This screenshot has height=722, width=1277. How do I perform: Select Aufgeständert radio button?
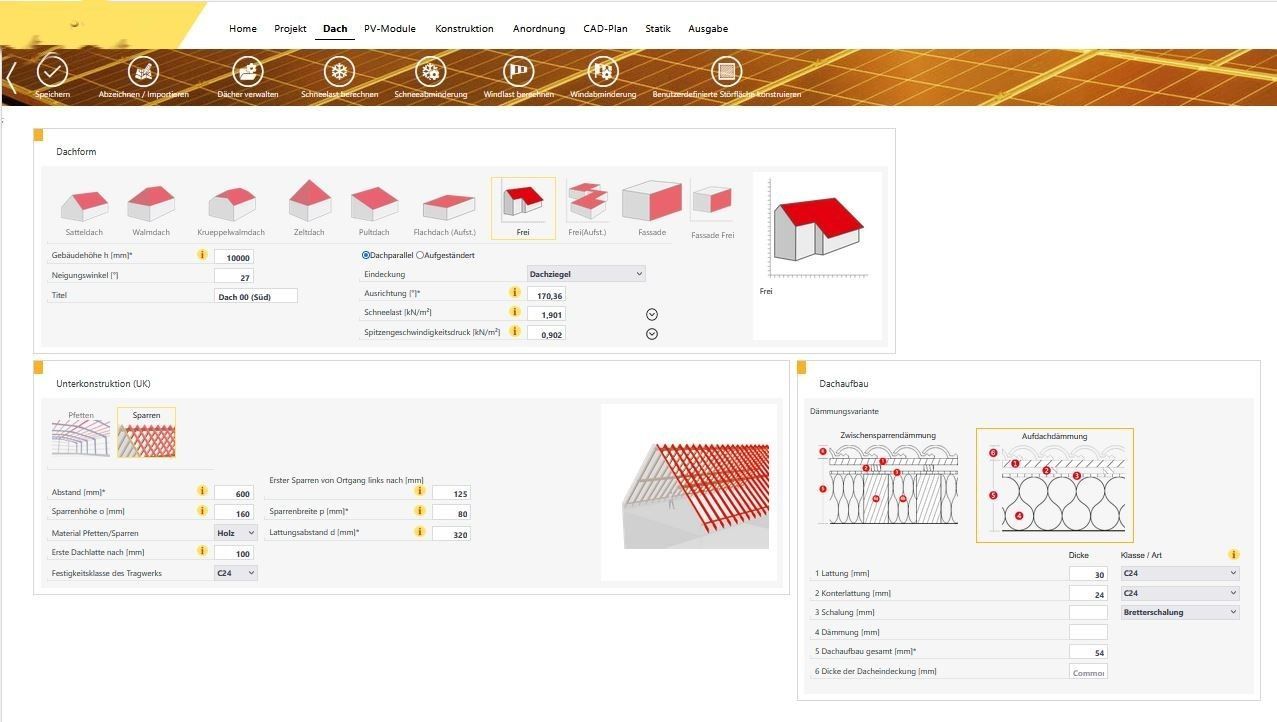tap(420, 255)
